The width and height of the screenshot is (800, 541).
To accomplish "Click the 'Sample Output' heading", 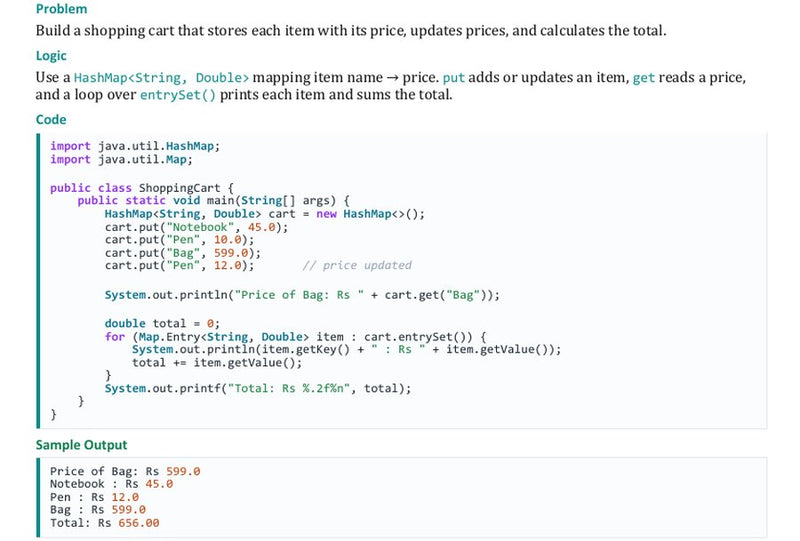I will pos(81,445).
